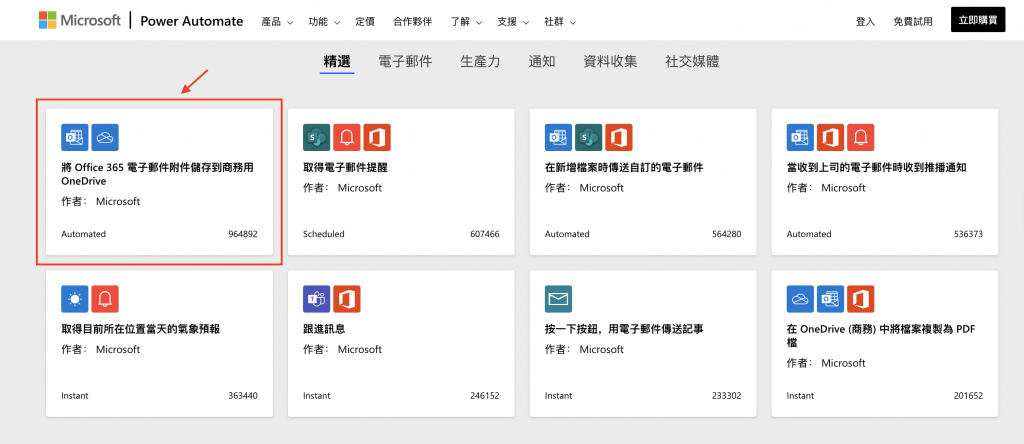Expand the 社群 dropdown menu
Screen dimensions: 1024x444
tap(560, 22)
